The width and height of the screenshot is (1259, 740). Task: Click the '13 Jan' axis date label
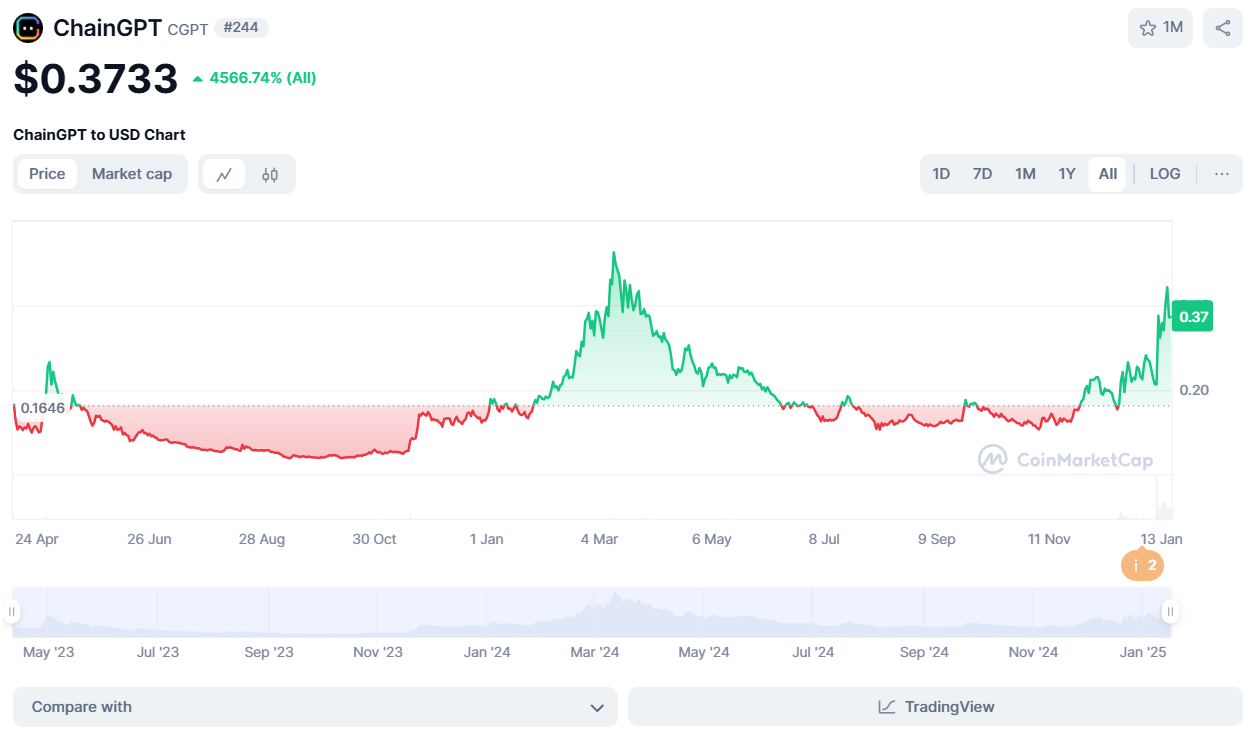(x=1162, y=539)
